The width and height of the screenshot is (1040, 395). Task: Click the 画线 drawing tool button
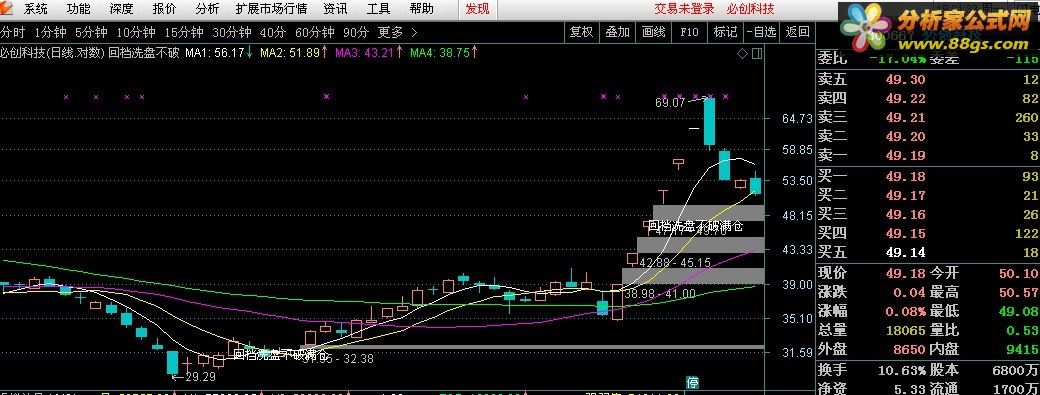653,32
